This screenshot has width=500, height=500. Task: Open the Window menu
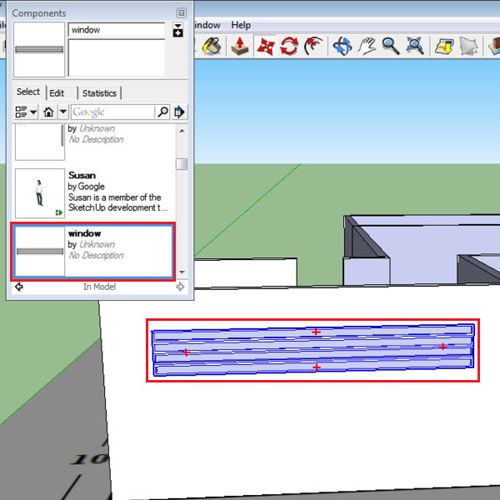pyautogui.click(x=207, y=25)
